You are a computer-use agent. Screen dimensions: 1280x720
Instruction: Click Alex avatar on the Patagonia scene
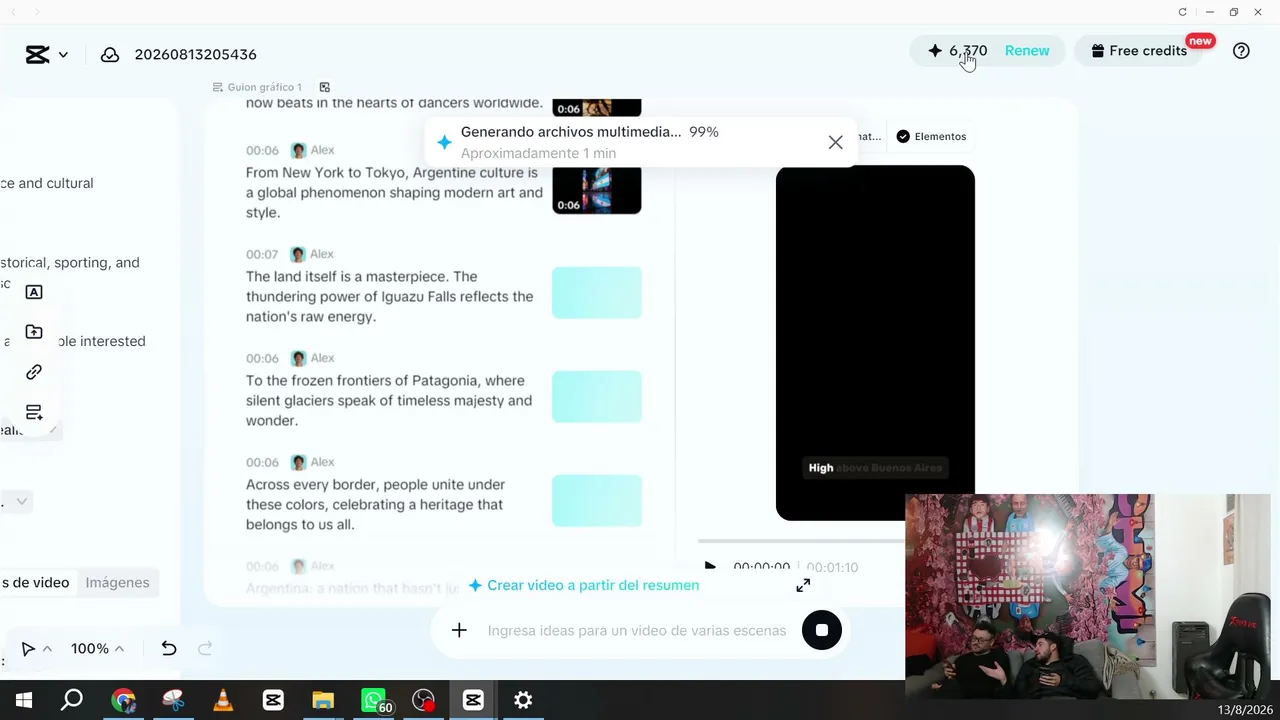click(x=298, y=358)
